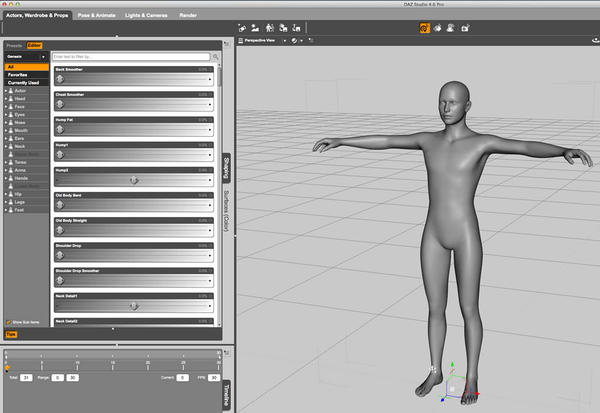This screenshot has width=600, height=413.
Task: Toggle the Show Sub Items checkbox
Action: click(x=8, y=322)
